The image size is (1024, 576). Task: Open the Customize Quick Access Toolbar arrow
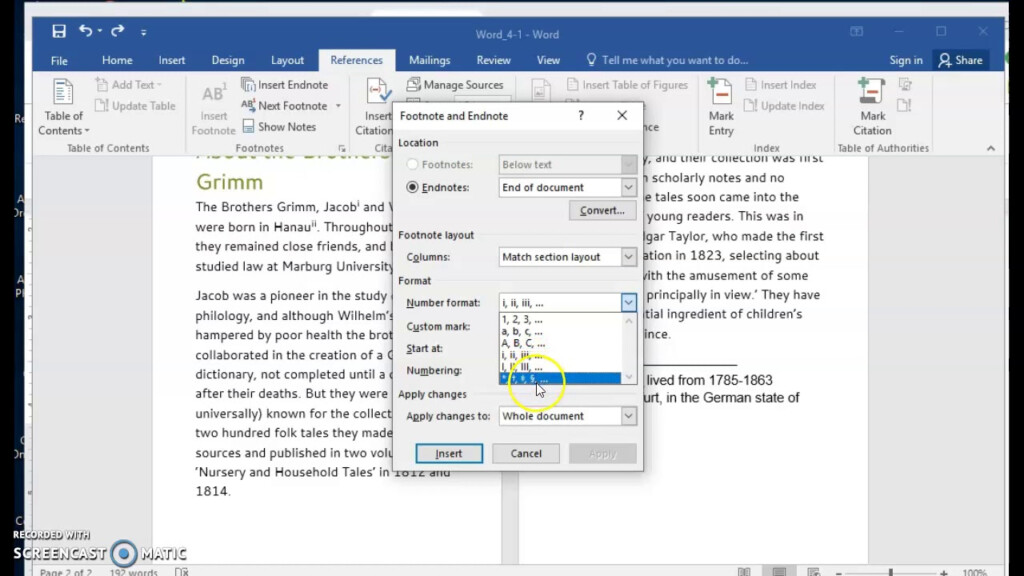click(x=144, y=31)
